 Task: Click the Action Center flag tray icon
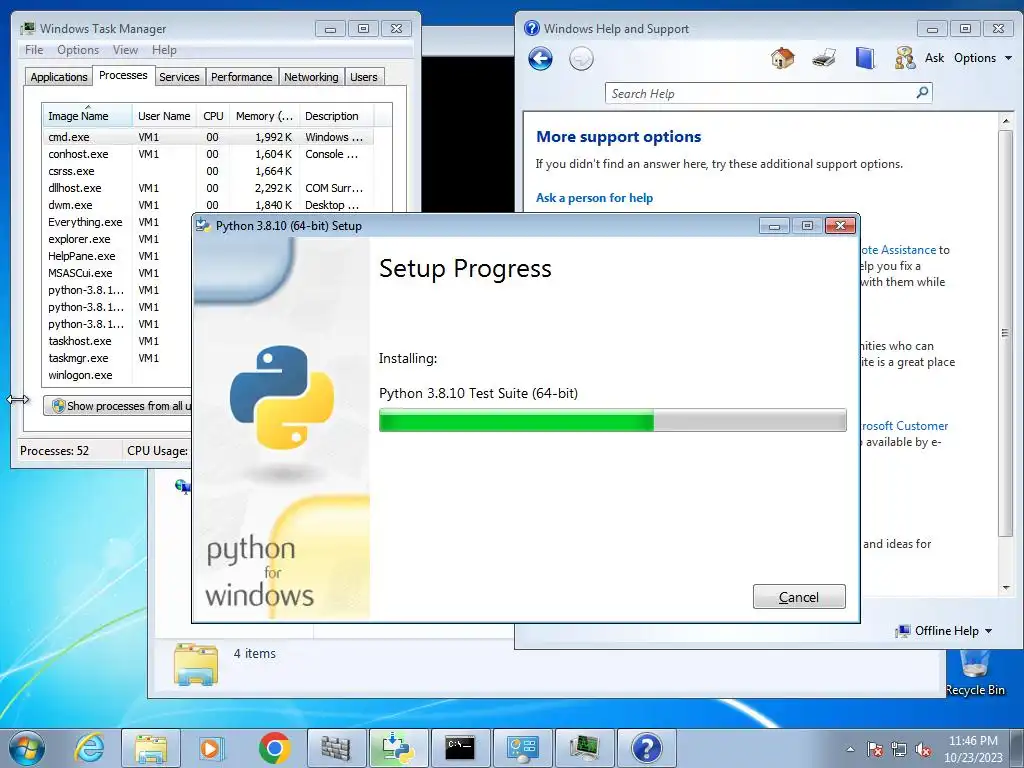pos(874,749)
